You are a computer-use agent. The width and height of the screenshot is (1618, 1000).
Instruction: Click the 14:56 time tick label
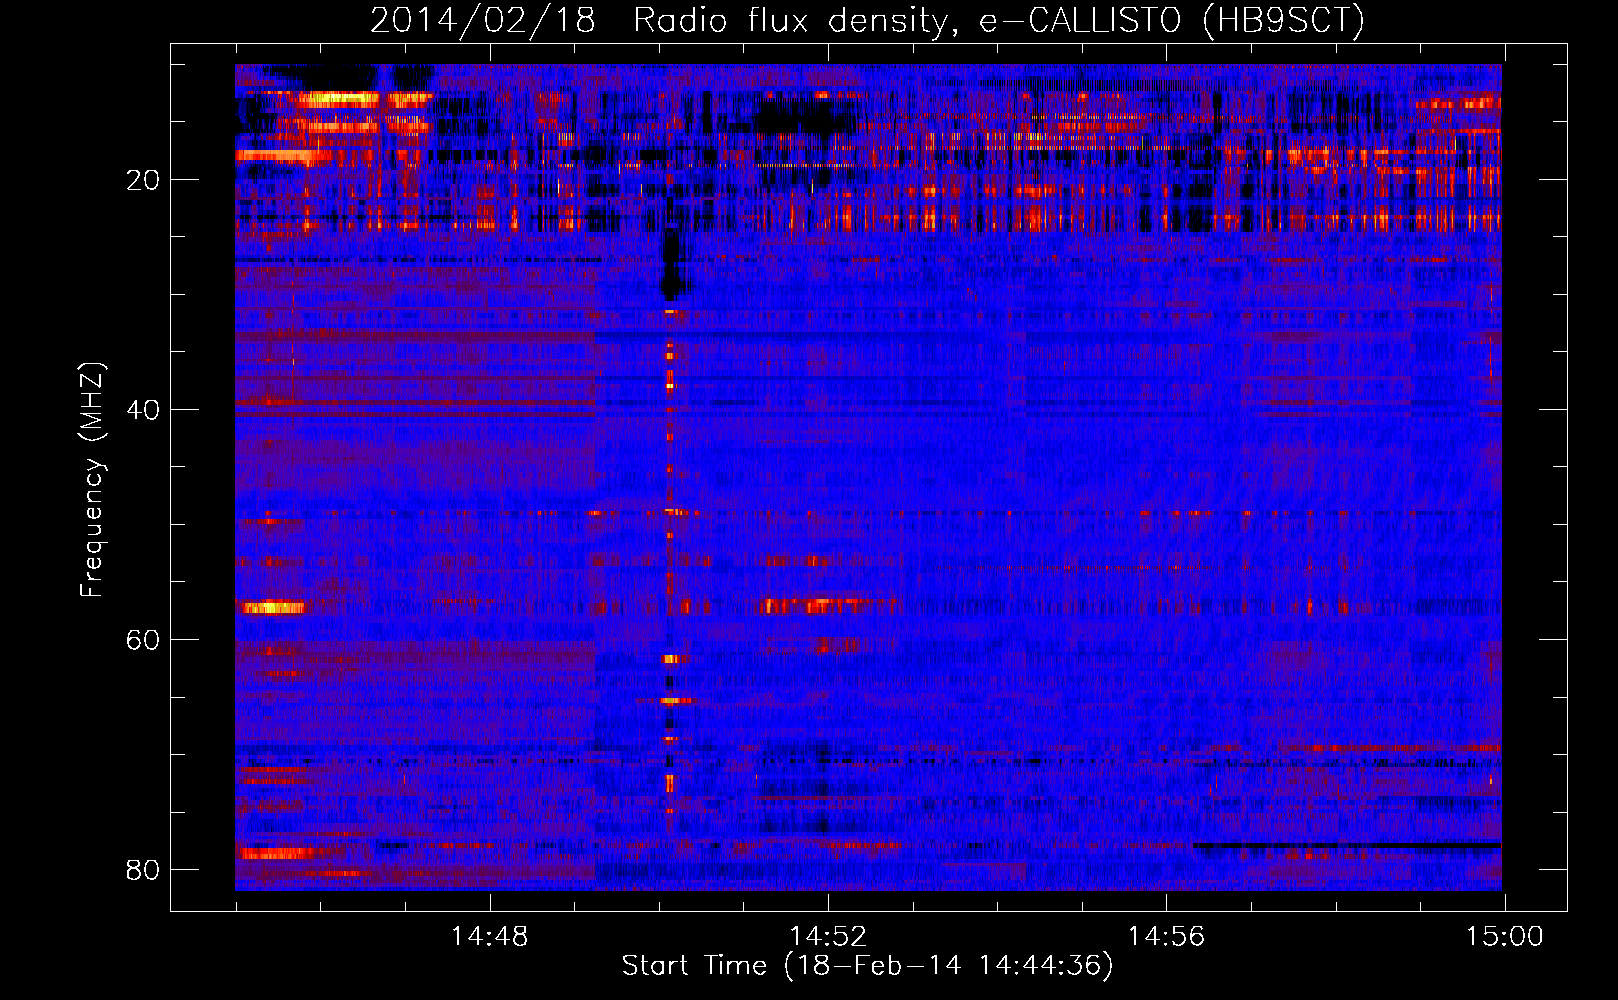[1166, 937]
